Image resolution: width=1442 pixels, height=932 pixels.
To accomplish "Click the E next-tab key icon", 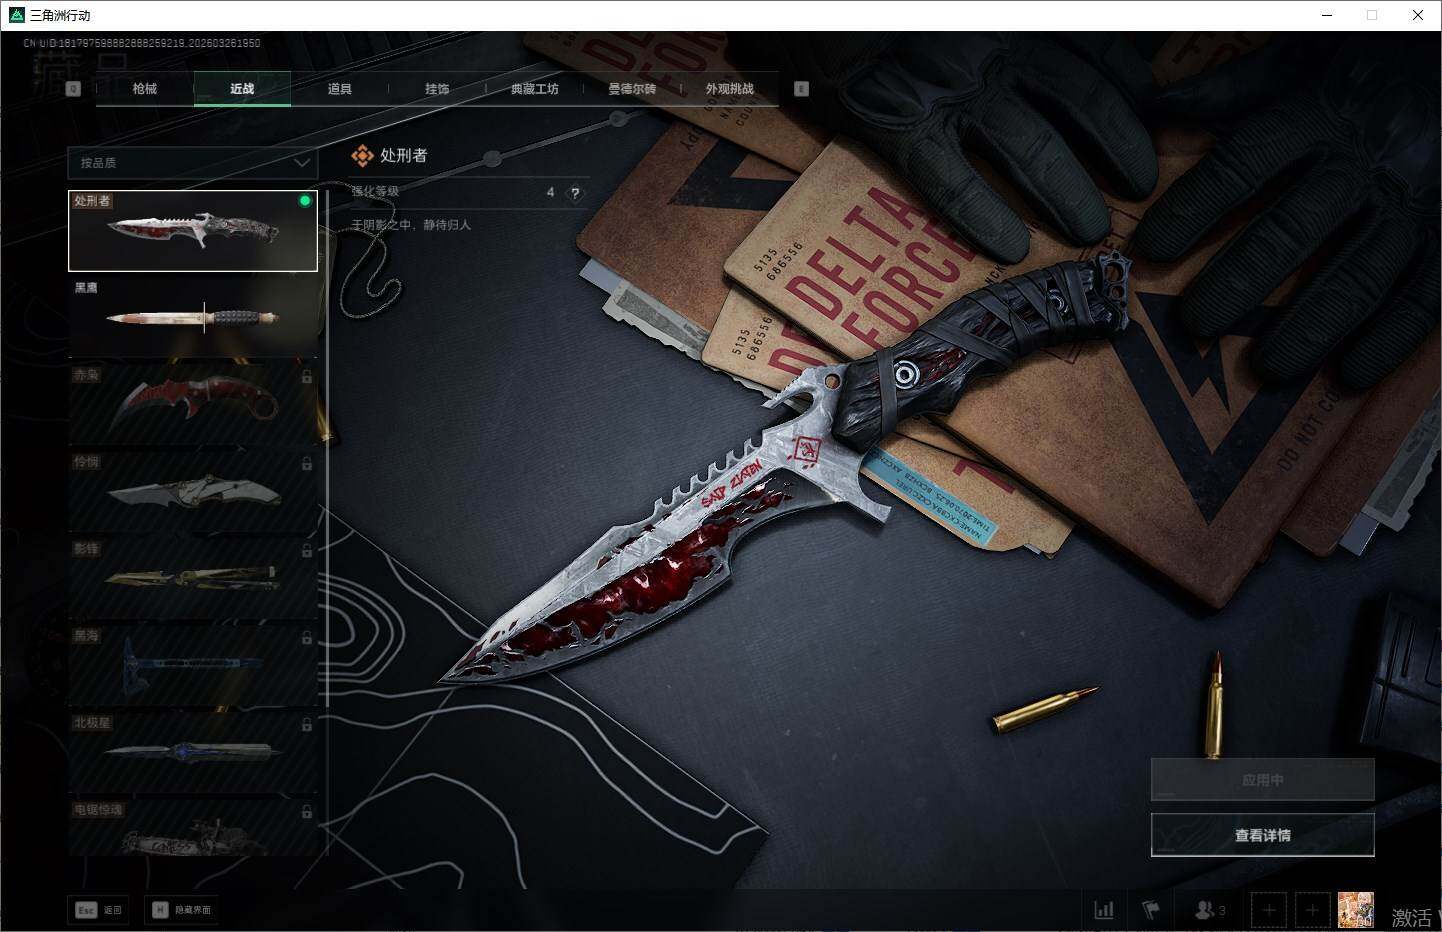I will (801, 89).
